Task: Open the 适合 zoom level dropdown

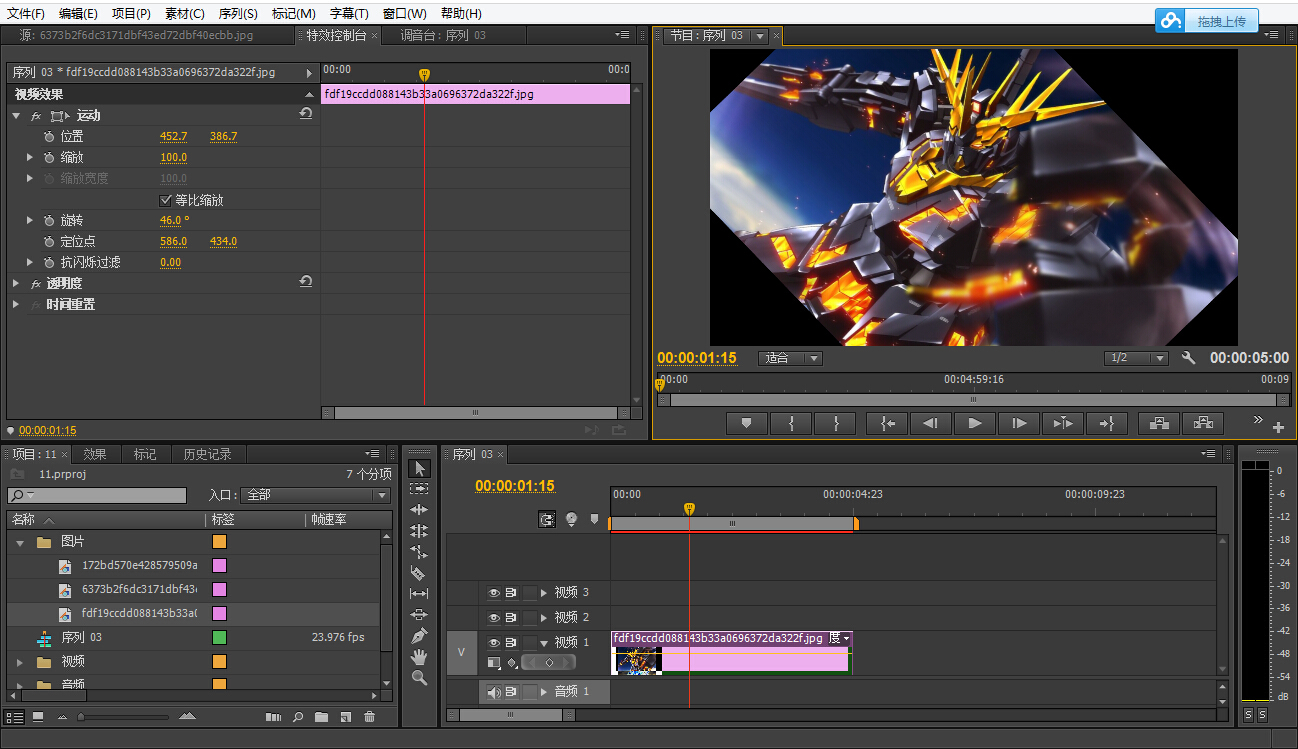Action: click(790, 358)
